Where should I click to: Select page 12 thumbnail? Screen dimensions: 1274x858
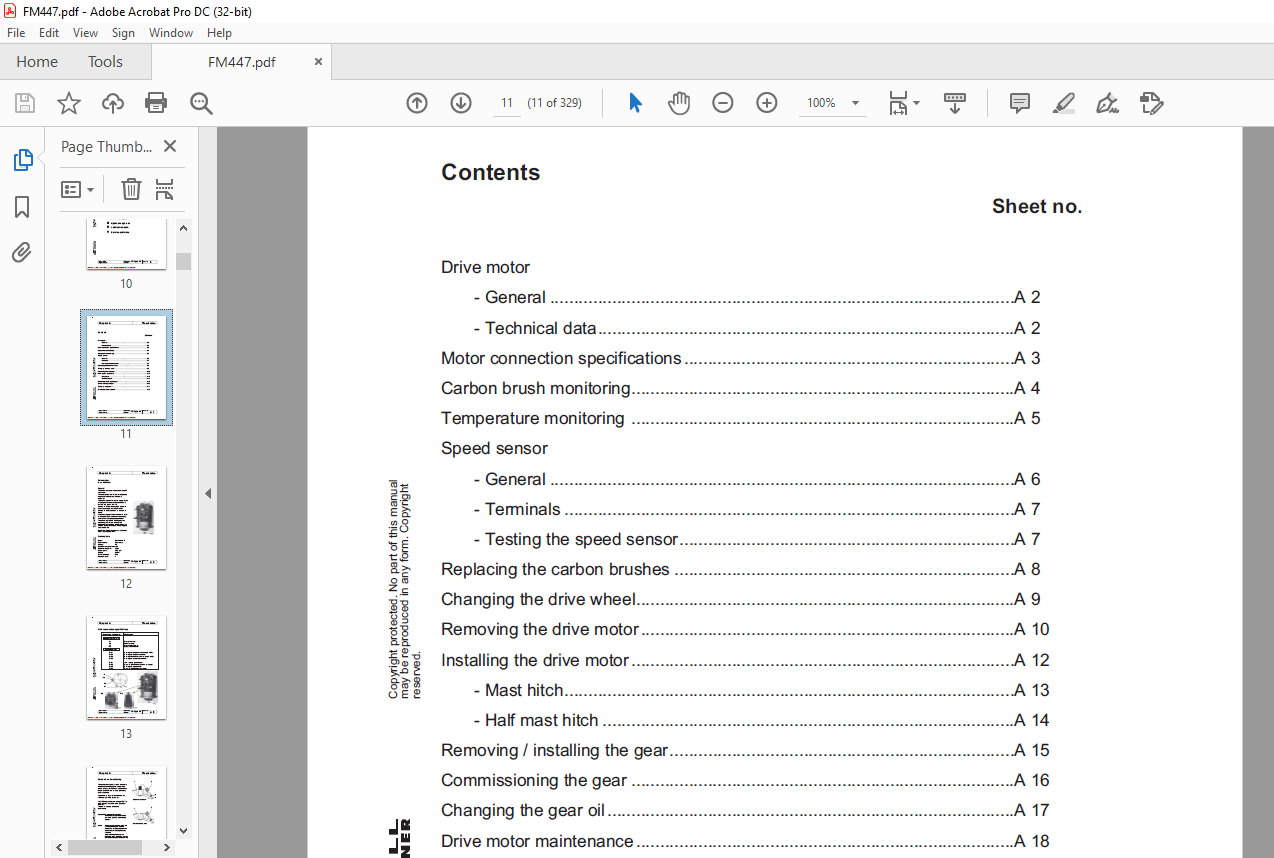[126, 517]
